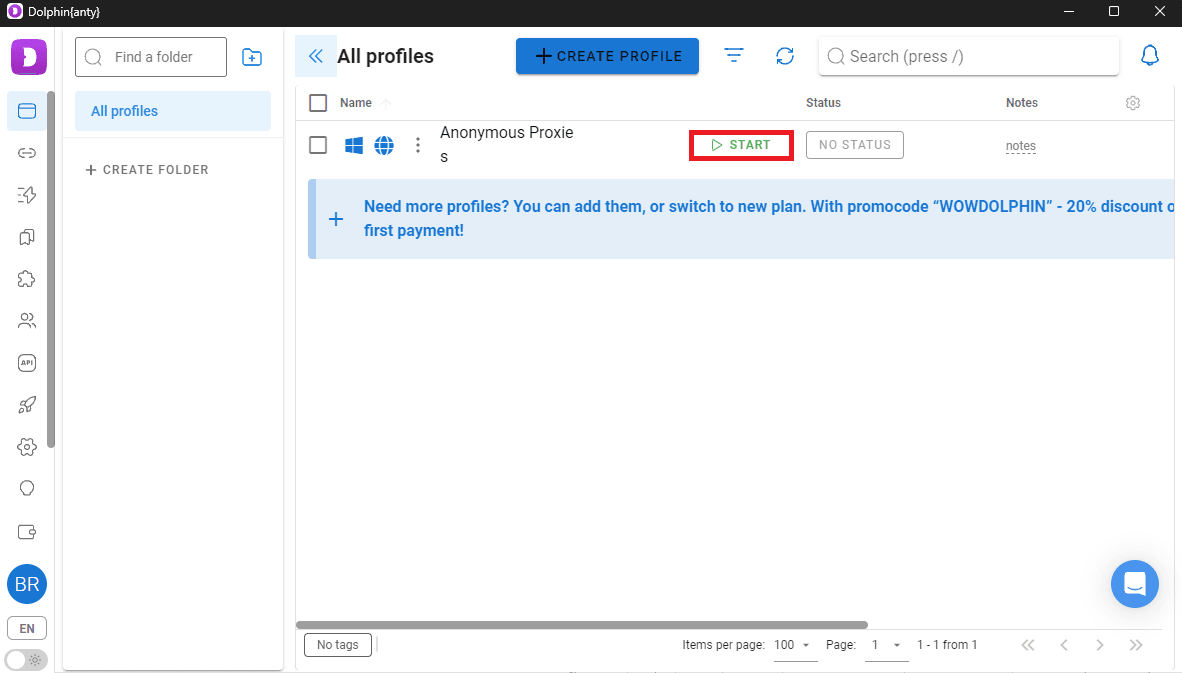Click the Create Profile button

click(x=607, y=56)
